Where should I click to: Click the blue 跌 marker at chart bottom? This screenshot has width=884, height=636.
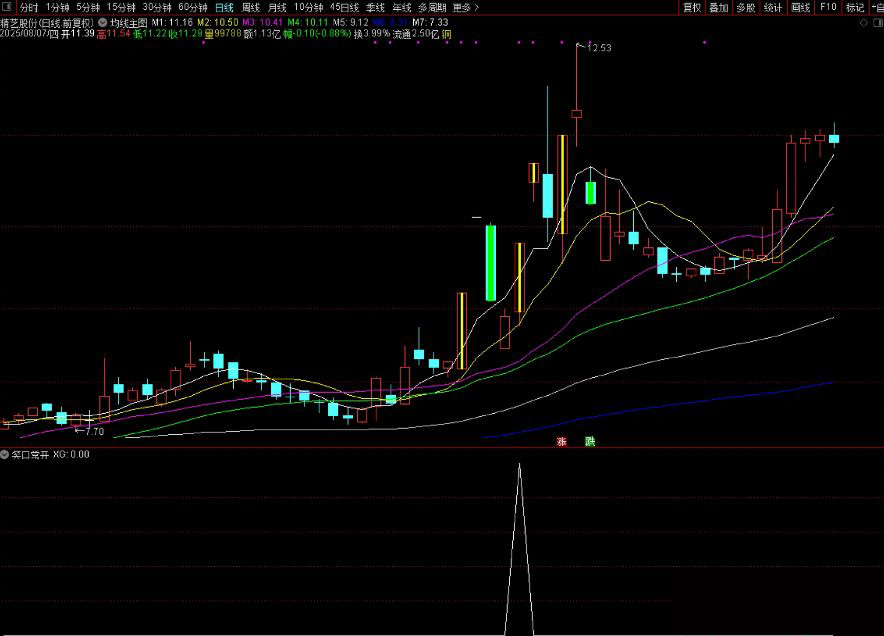coord(590,440)
